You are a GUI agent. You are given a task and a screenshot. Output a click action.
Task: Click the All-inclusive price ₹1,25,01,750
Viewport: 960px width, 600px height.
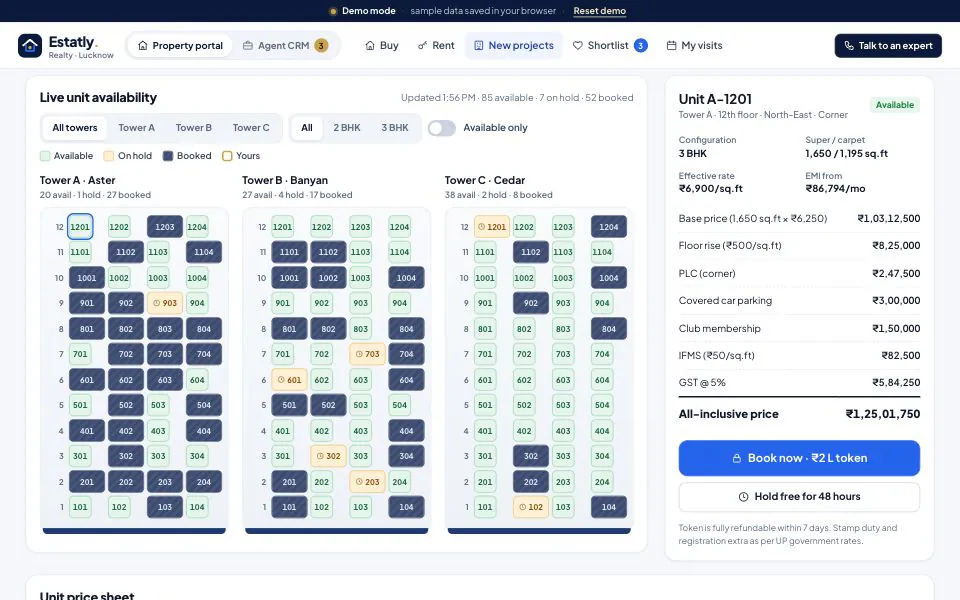pos(882,414)
